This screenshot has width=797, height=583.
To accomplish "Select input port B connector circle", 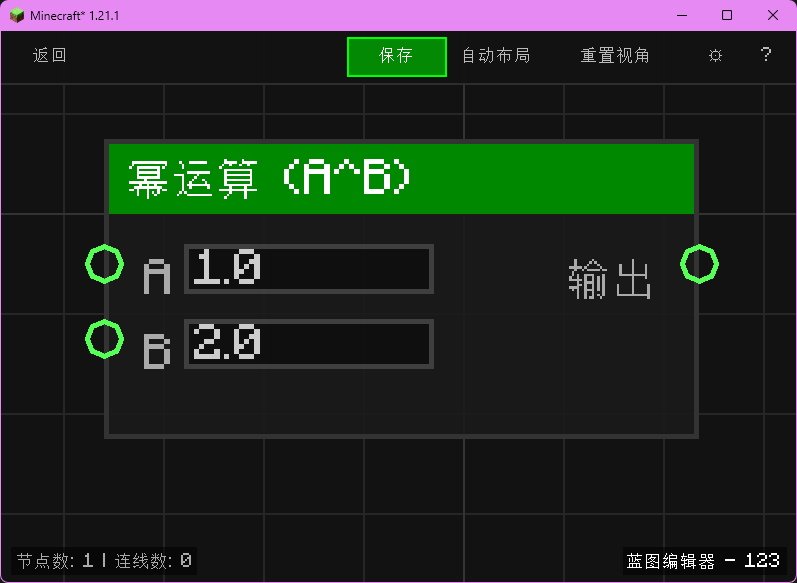I will click(104, 339).
